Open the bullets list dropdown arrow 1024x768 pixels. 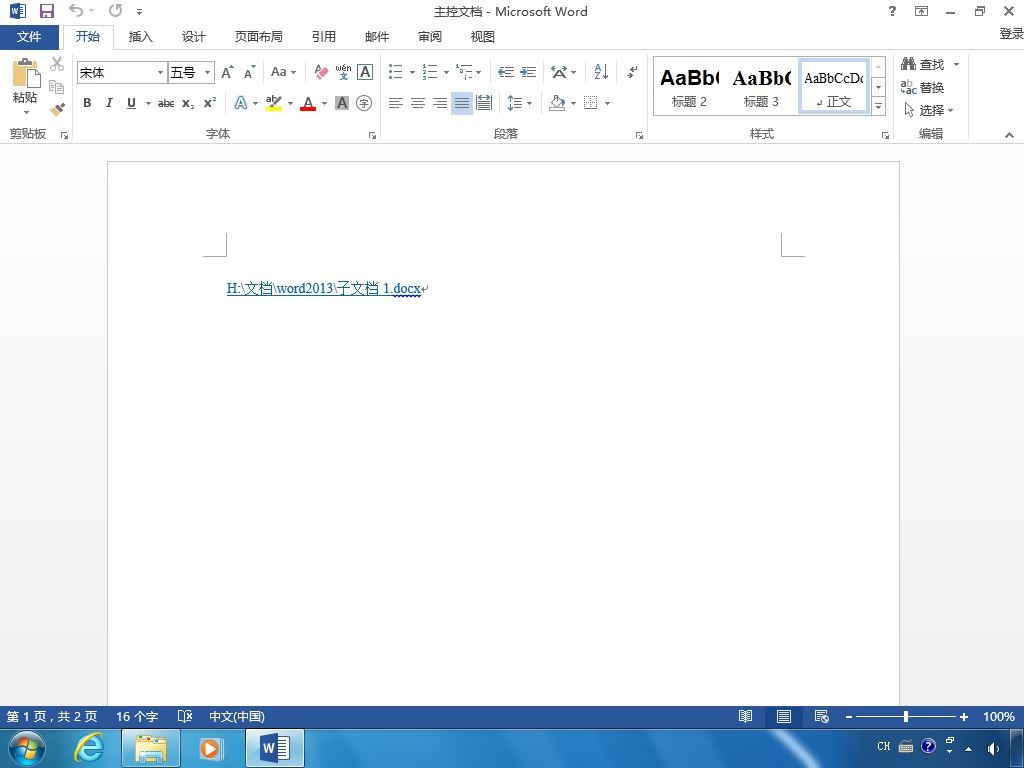pyautogui.click(x=412, y=72)
